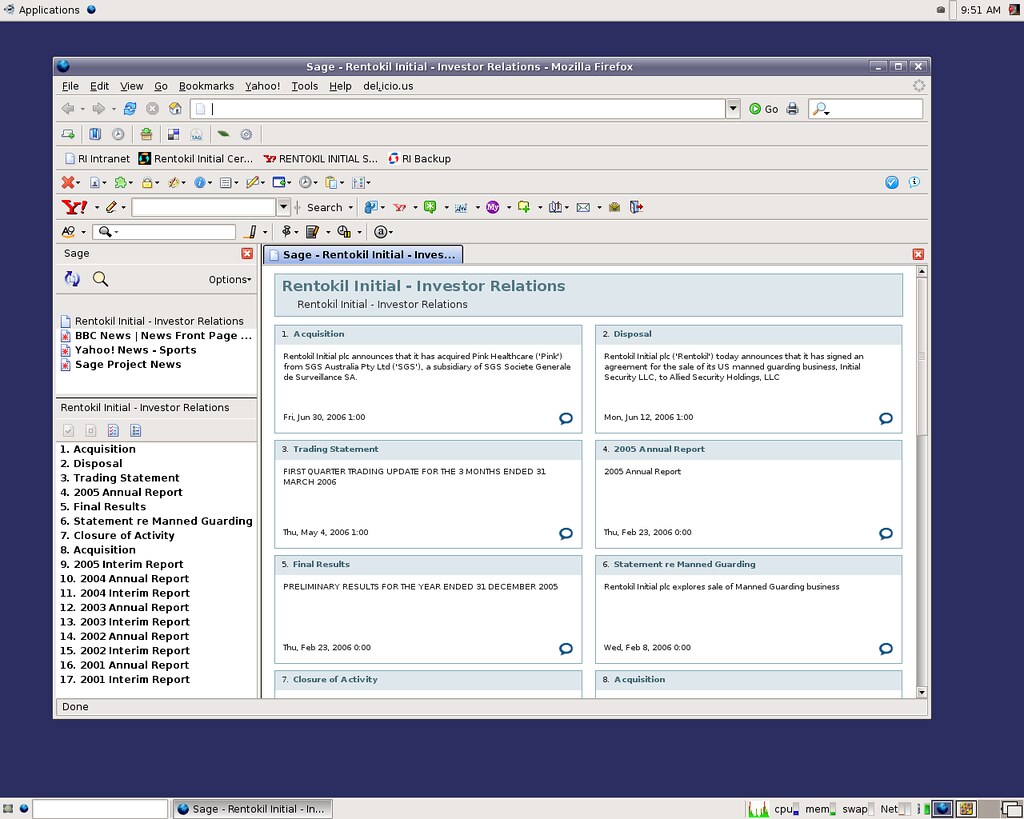Click the Sage discover feeds magnifier icon

[100, 280]
